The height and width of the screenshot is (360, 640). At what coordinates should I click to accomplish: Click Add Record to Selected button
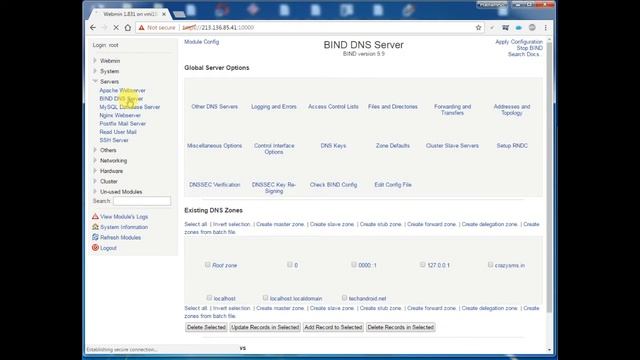pyautogui.click(x=333, y=327)
